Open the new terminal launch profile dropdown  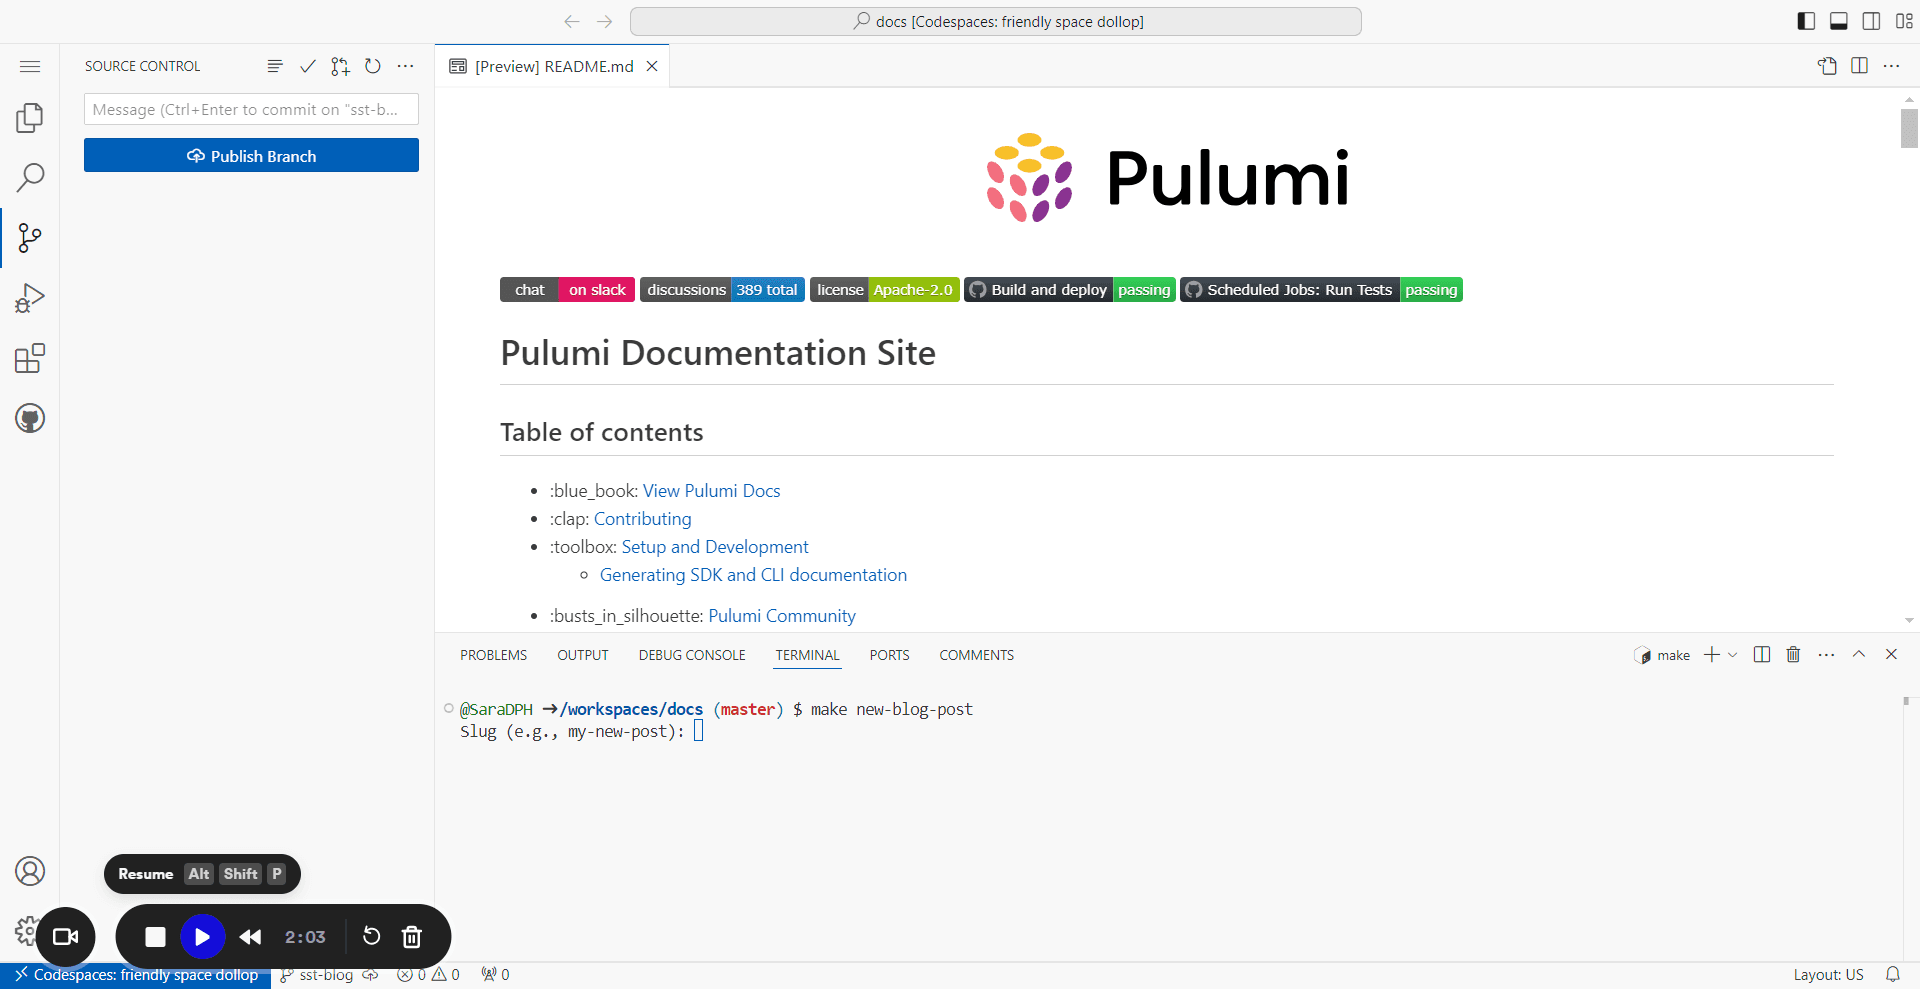coord(1733,654)
